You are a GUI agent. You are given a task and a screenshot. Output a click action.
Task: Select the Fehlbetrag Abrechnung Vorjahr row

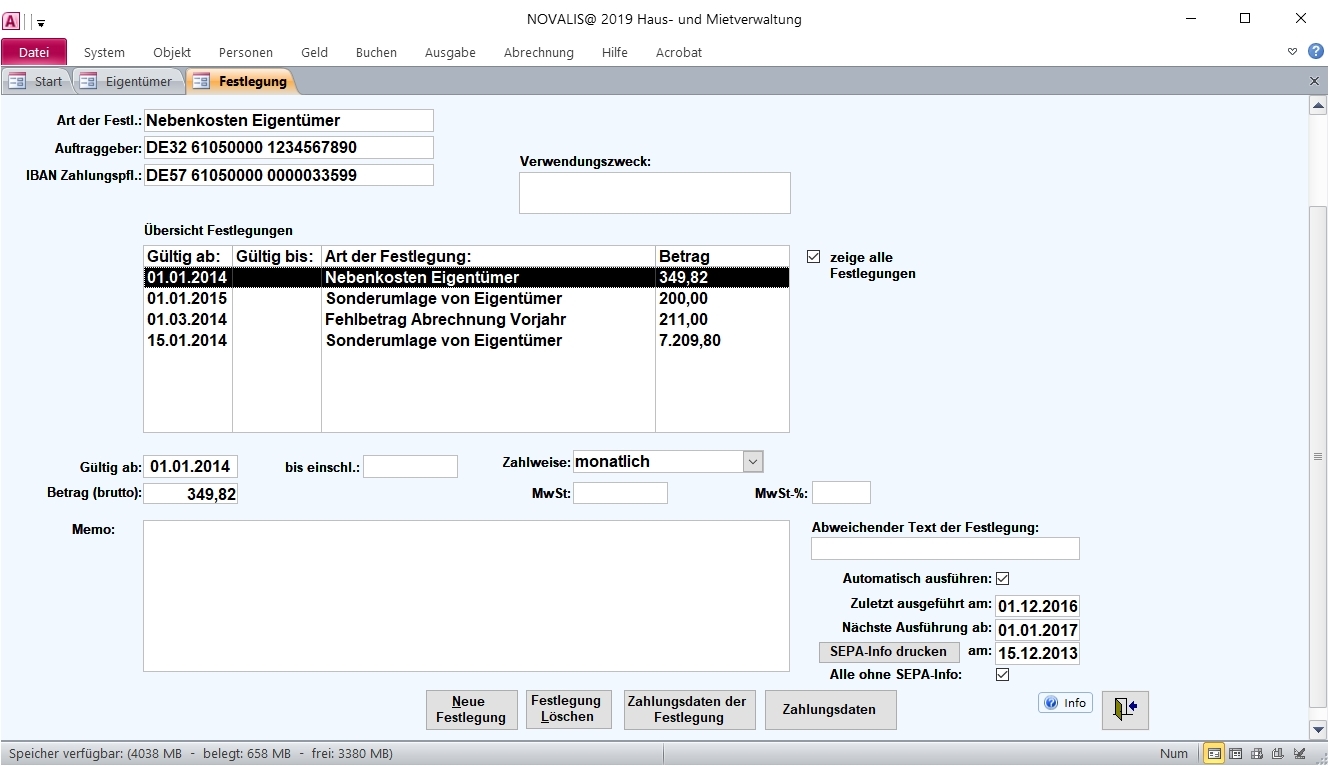tap(466, 320)
